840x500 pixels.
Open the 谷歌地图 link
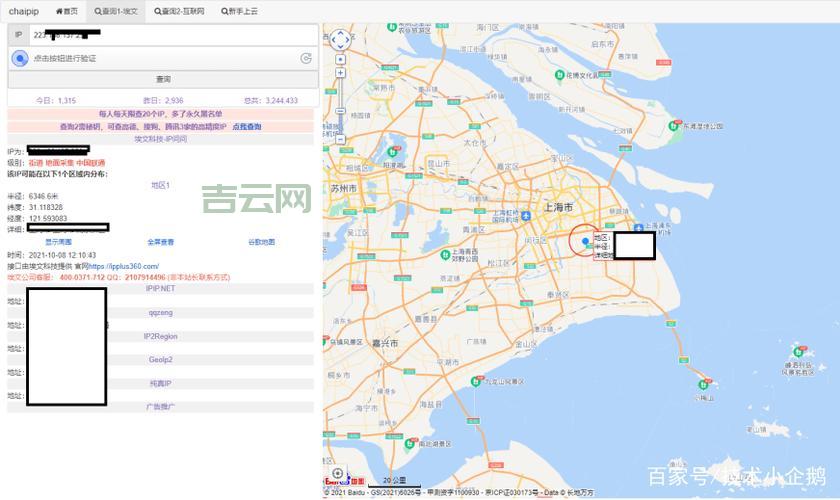(261, 242)
